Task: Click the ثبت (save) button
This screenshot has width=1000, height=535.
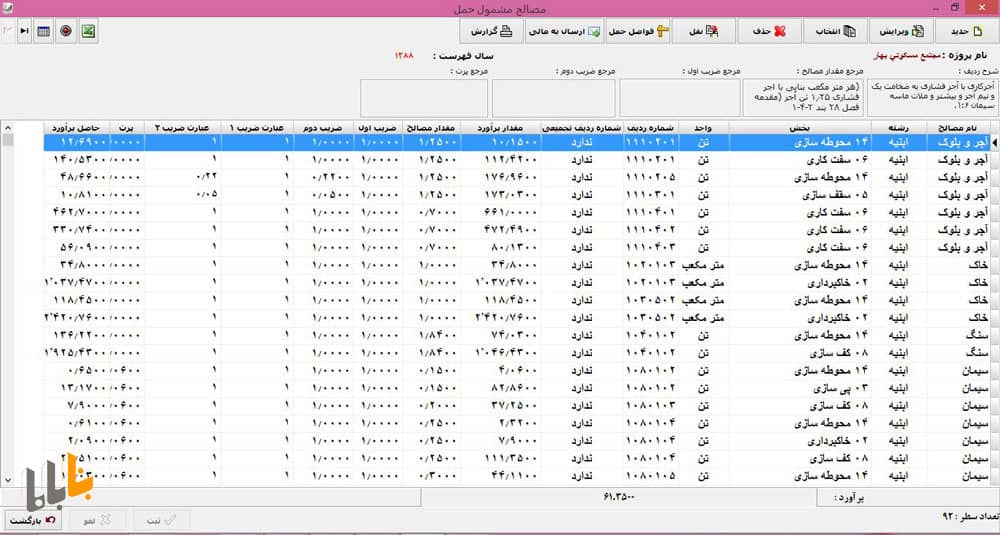Action: point(161,520)
